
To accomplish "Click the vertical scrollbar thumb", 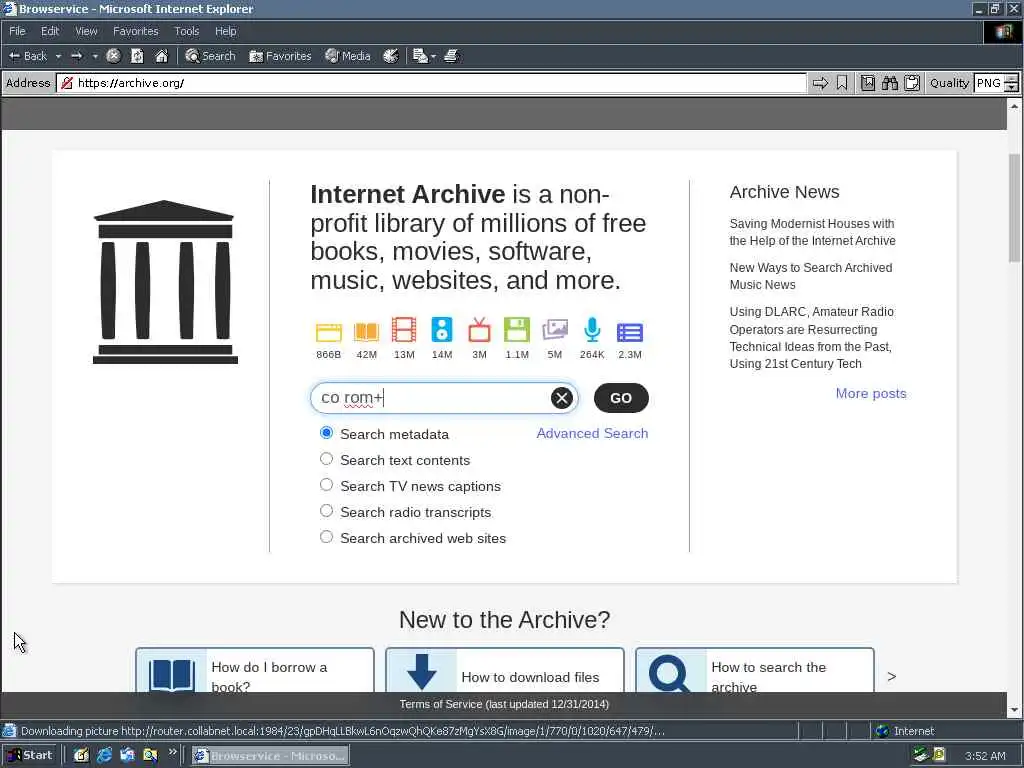I will click(x=1014, y=208).
